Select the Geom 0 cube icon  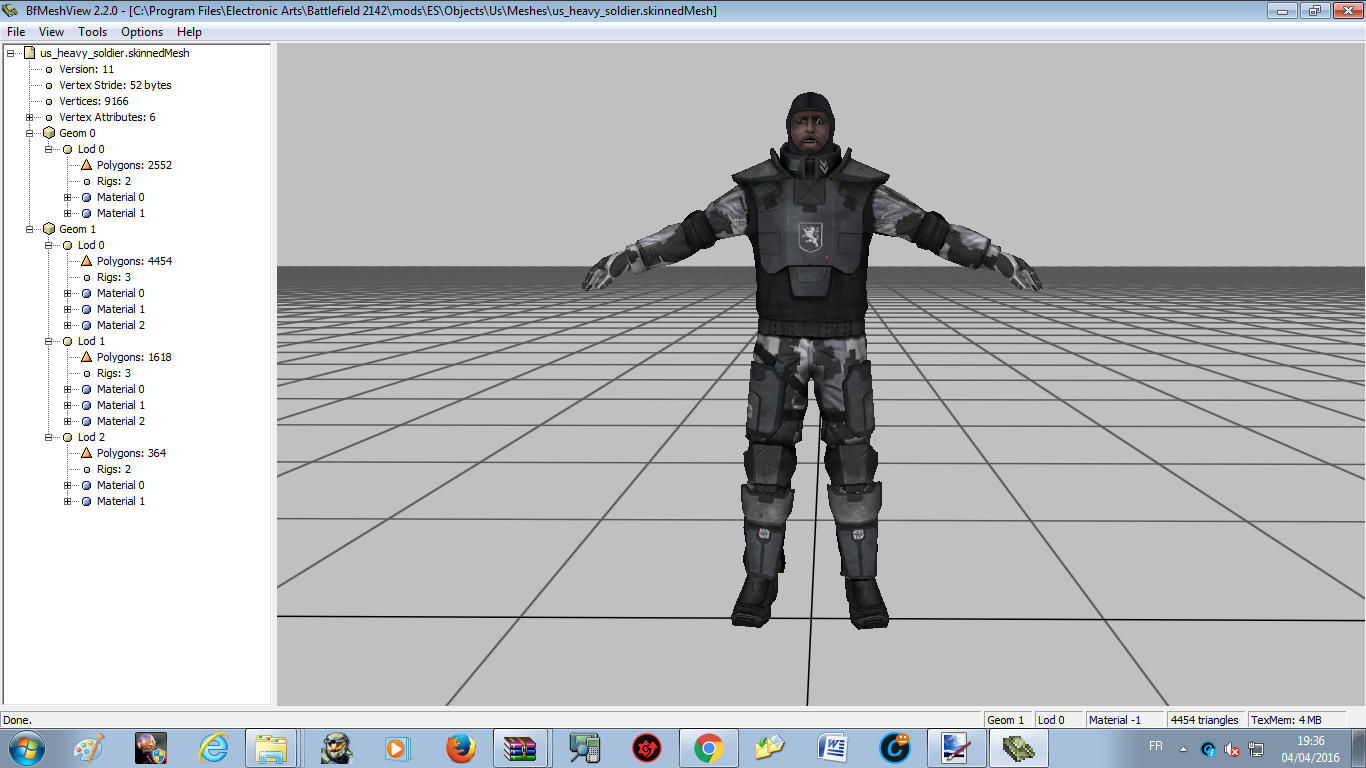pyautogui.click(x=48, y=133)
